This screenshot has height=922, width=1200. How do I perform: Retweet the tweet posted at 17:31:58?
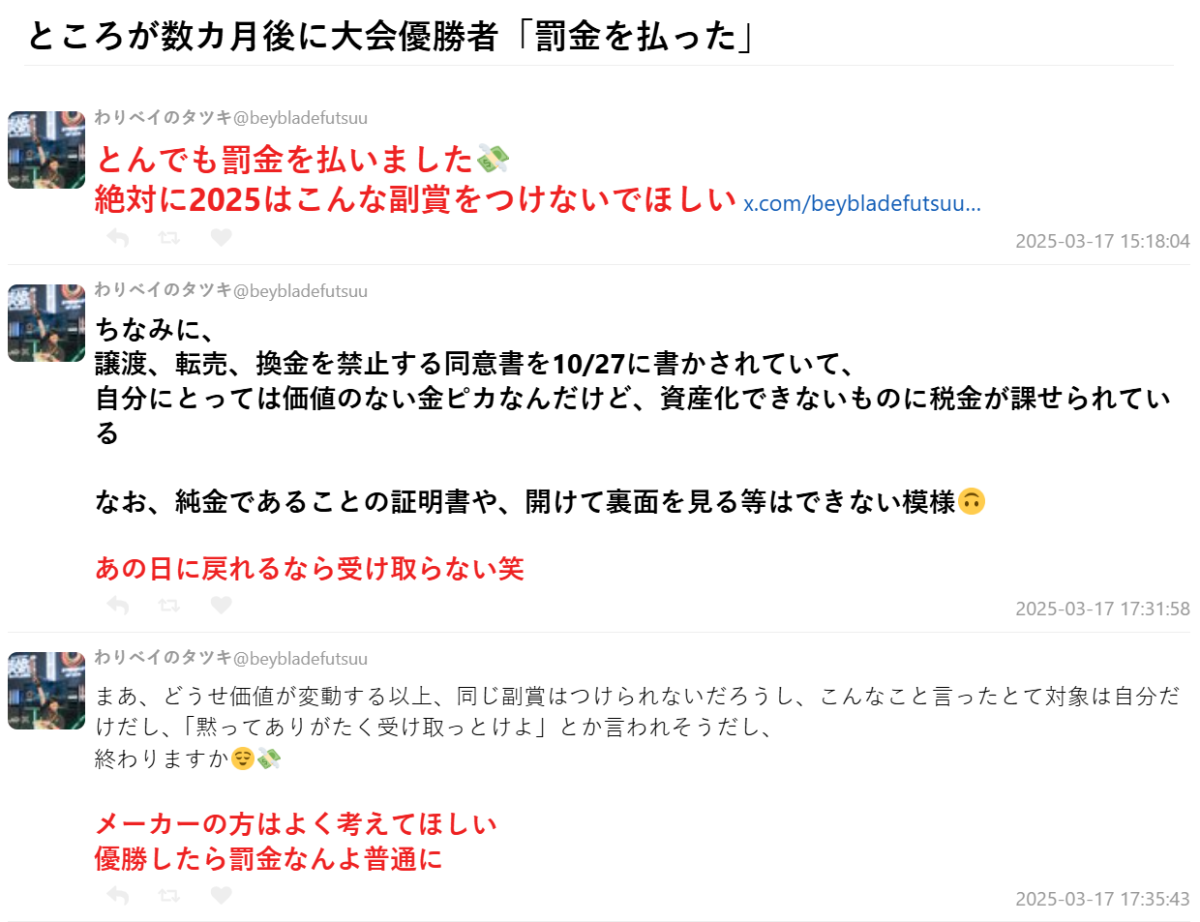[170, 606]
